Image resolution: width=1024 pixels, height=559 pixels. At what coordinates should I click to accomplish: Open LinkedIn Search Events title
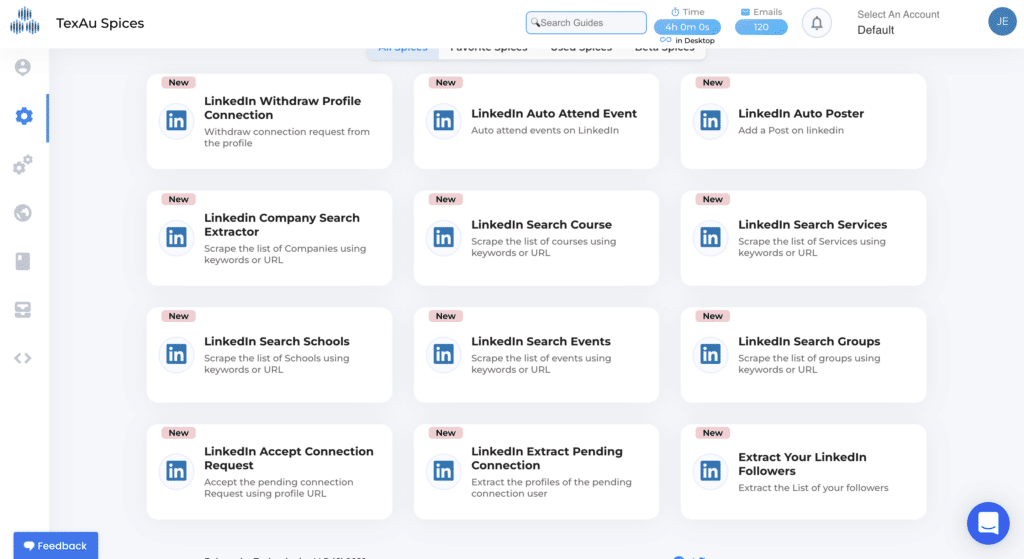541,341
